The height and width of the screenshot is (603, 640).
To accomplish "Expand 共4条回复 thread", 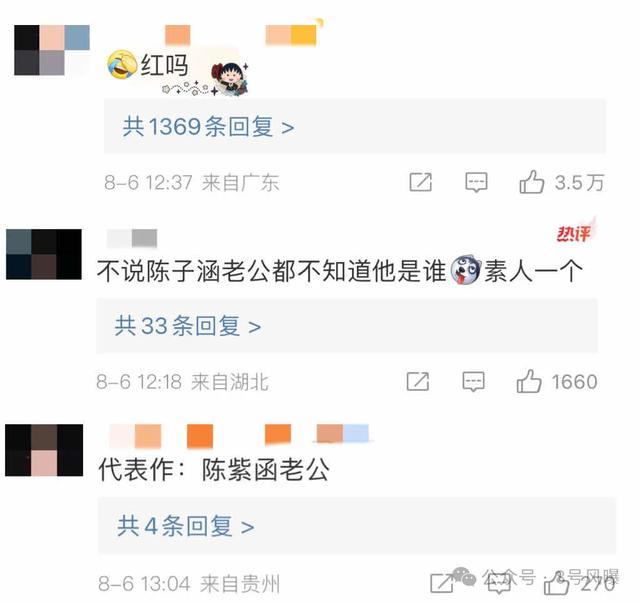I will click(357, 526).
